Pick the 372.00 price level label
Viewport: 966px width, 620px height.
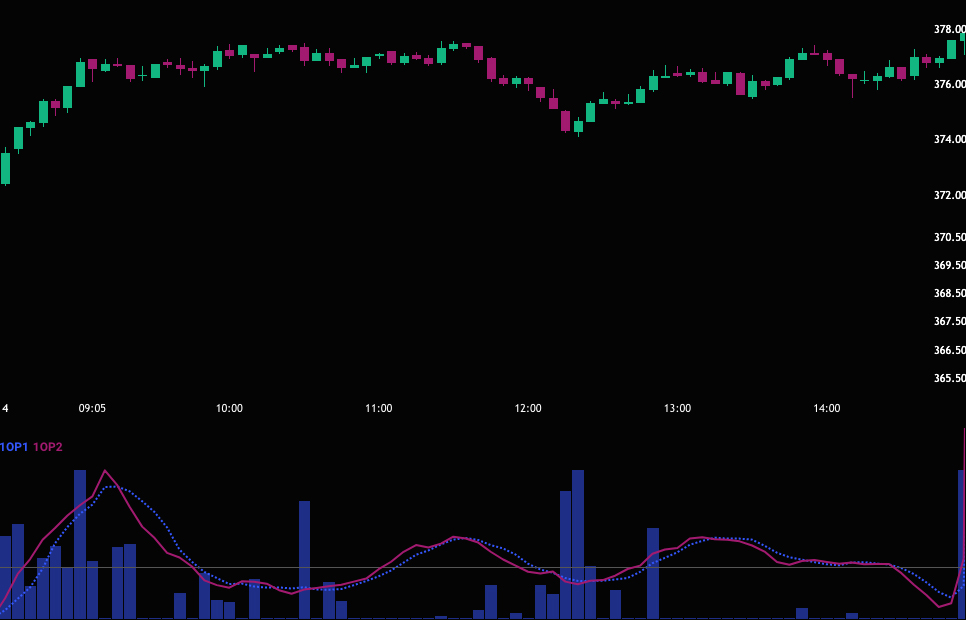tap(949, 195)
